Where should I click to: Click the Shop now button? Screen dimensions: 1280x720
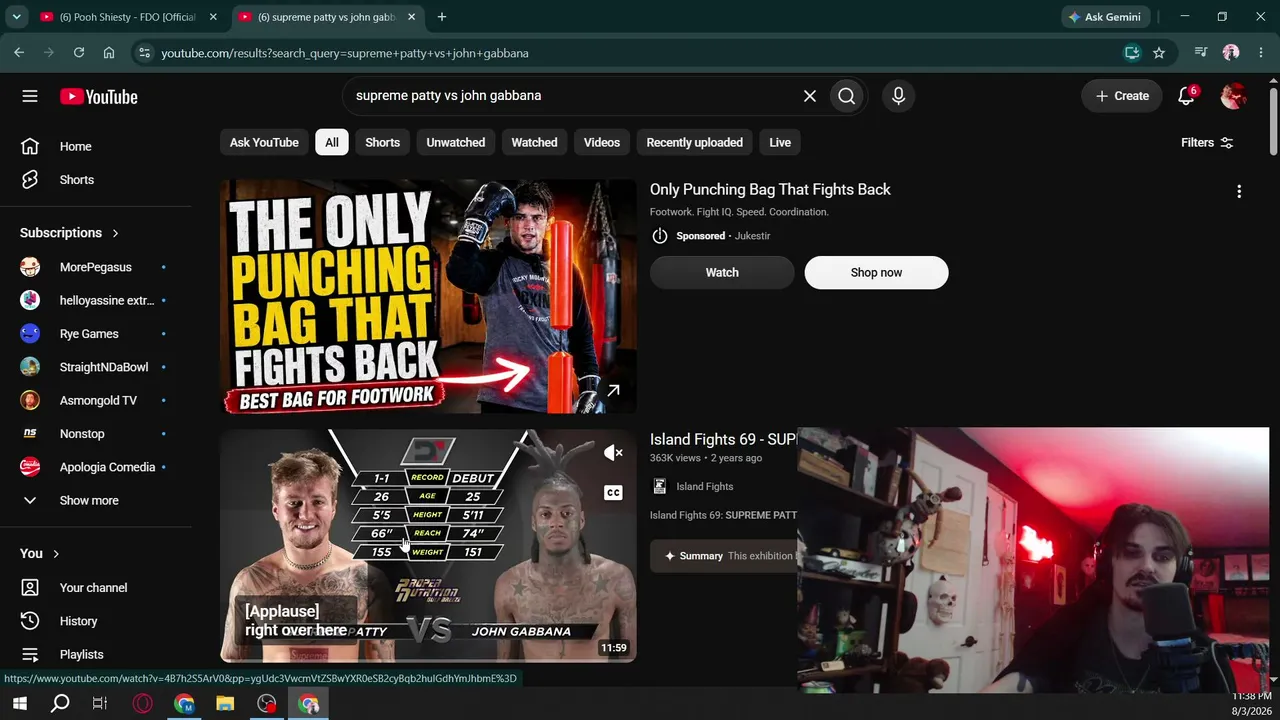coord(876,273)
